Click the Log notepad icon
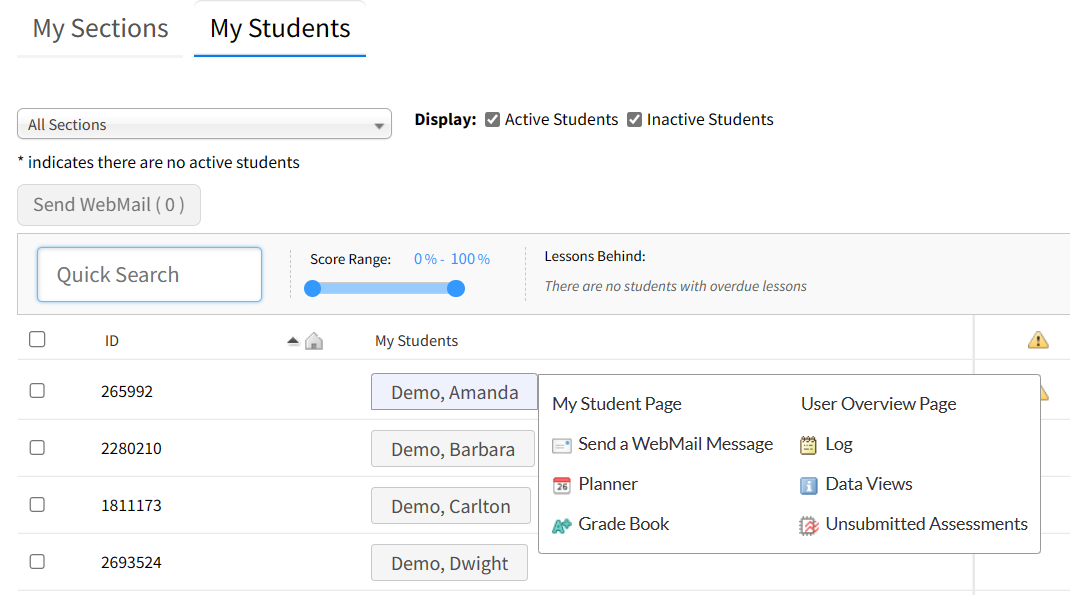 point(809,445)
